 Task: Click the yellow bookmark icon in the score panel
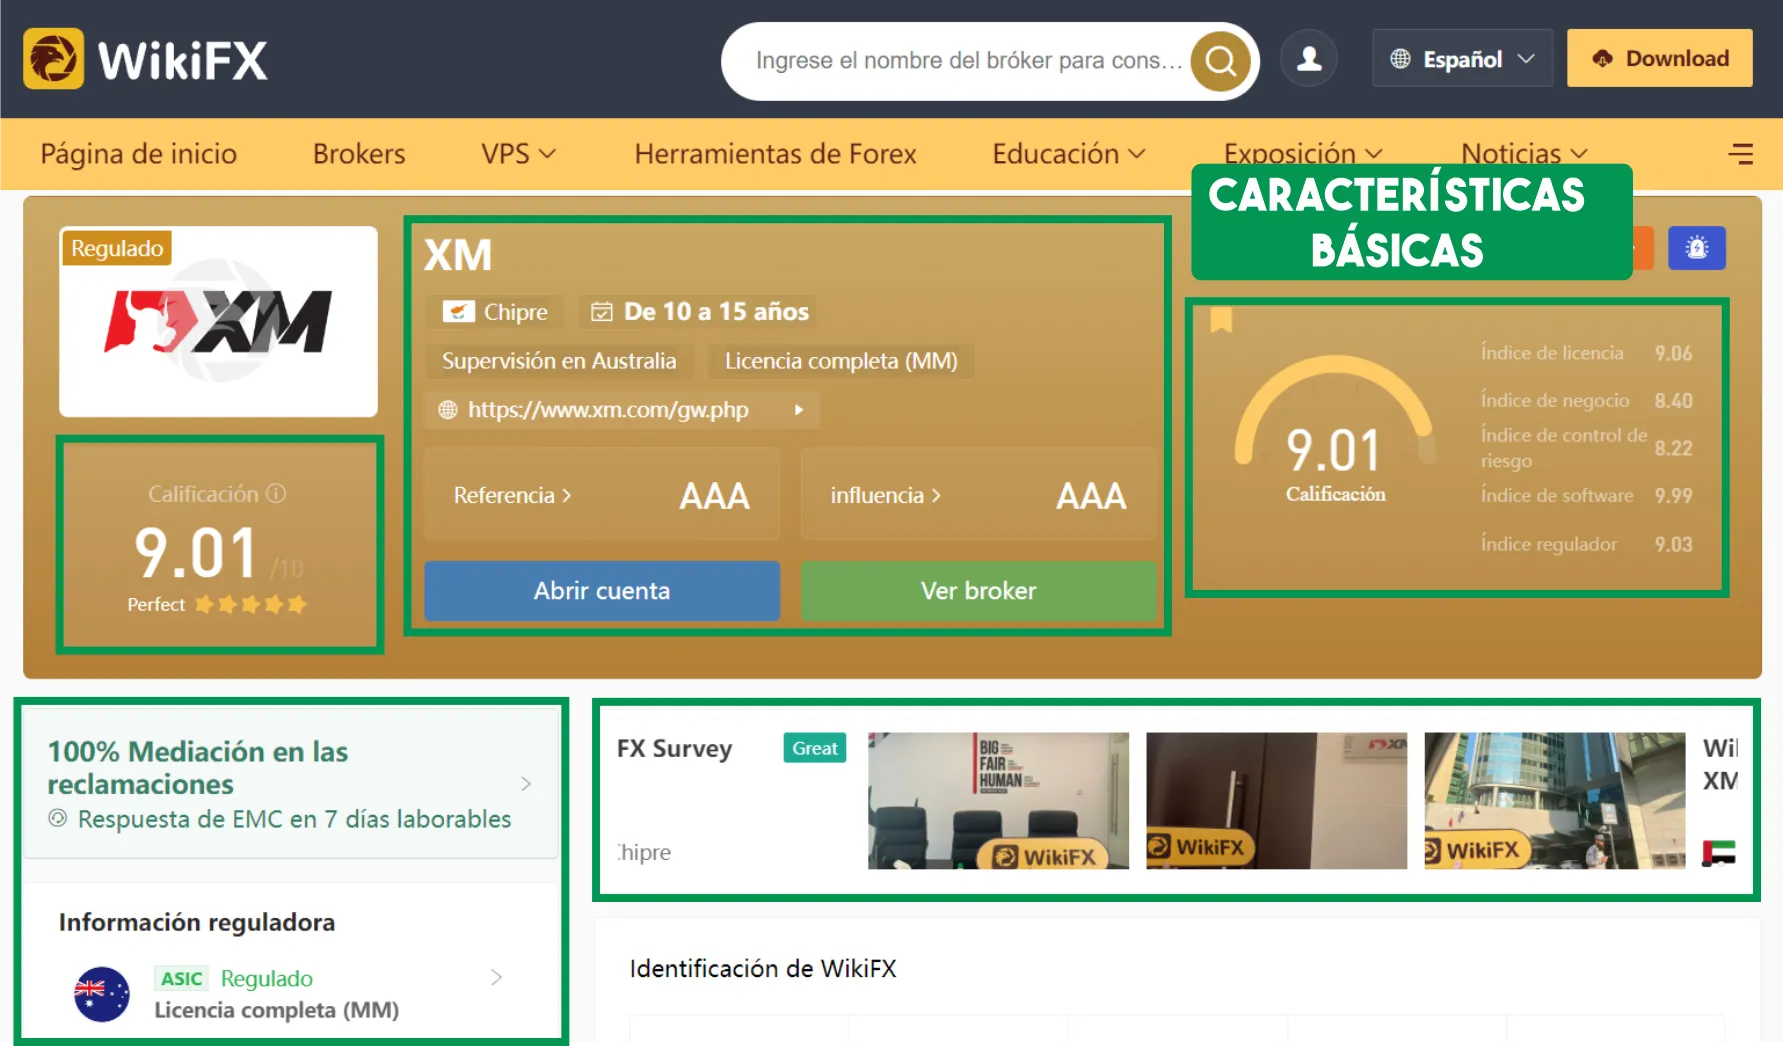tap(1221, 319)
